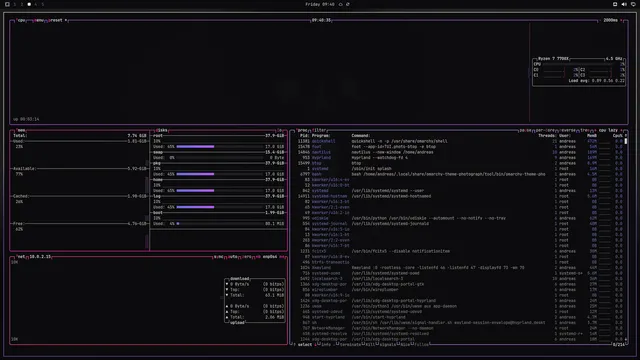Toggle the mem box label
Screen dimensions: 640x360
pos(21,130)
